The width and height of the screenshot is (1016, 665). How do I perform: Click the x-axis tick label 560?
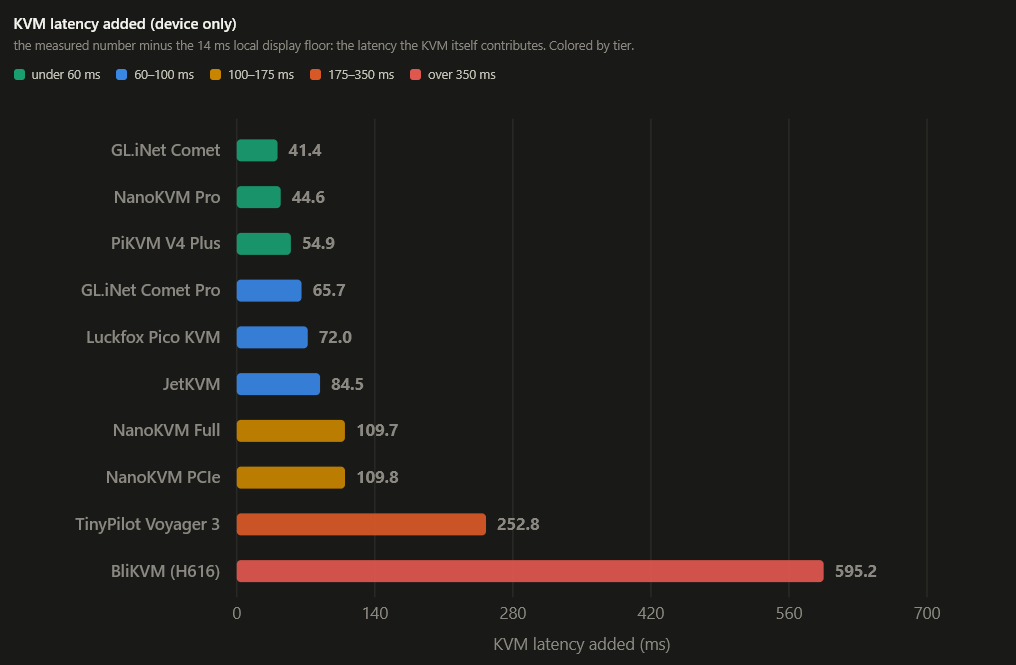(789, 613)
